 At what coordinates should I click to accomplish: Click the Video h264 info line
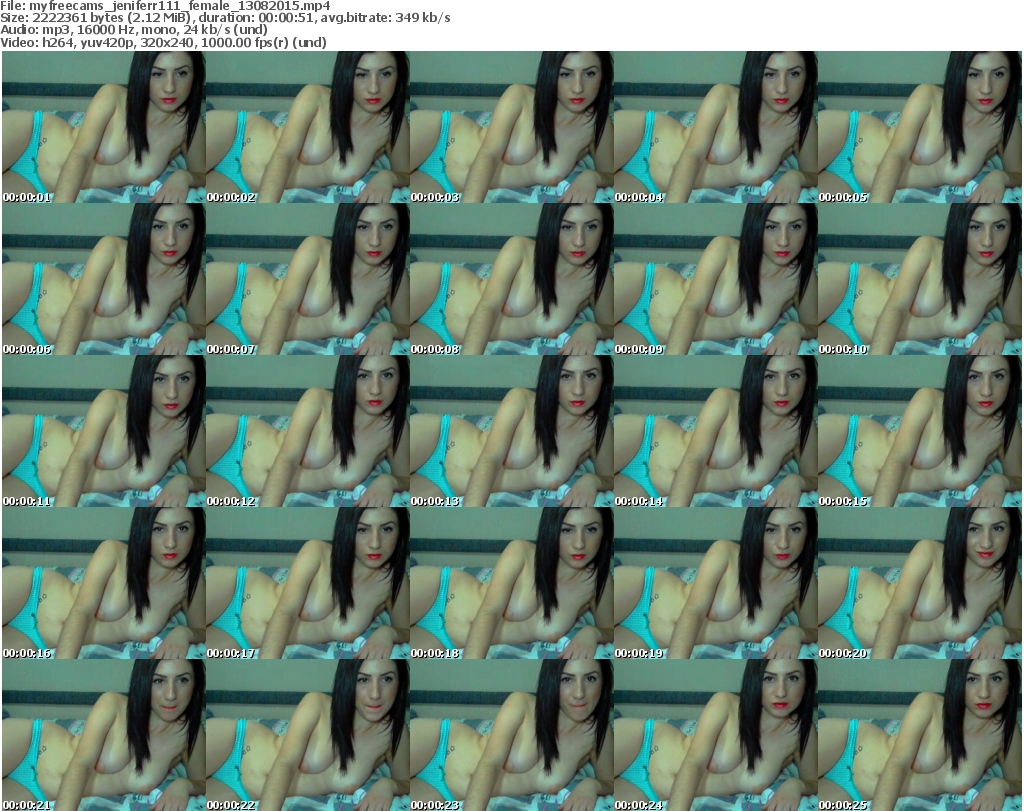(163, 42)
